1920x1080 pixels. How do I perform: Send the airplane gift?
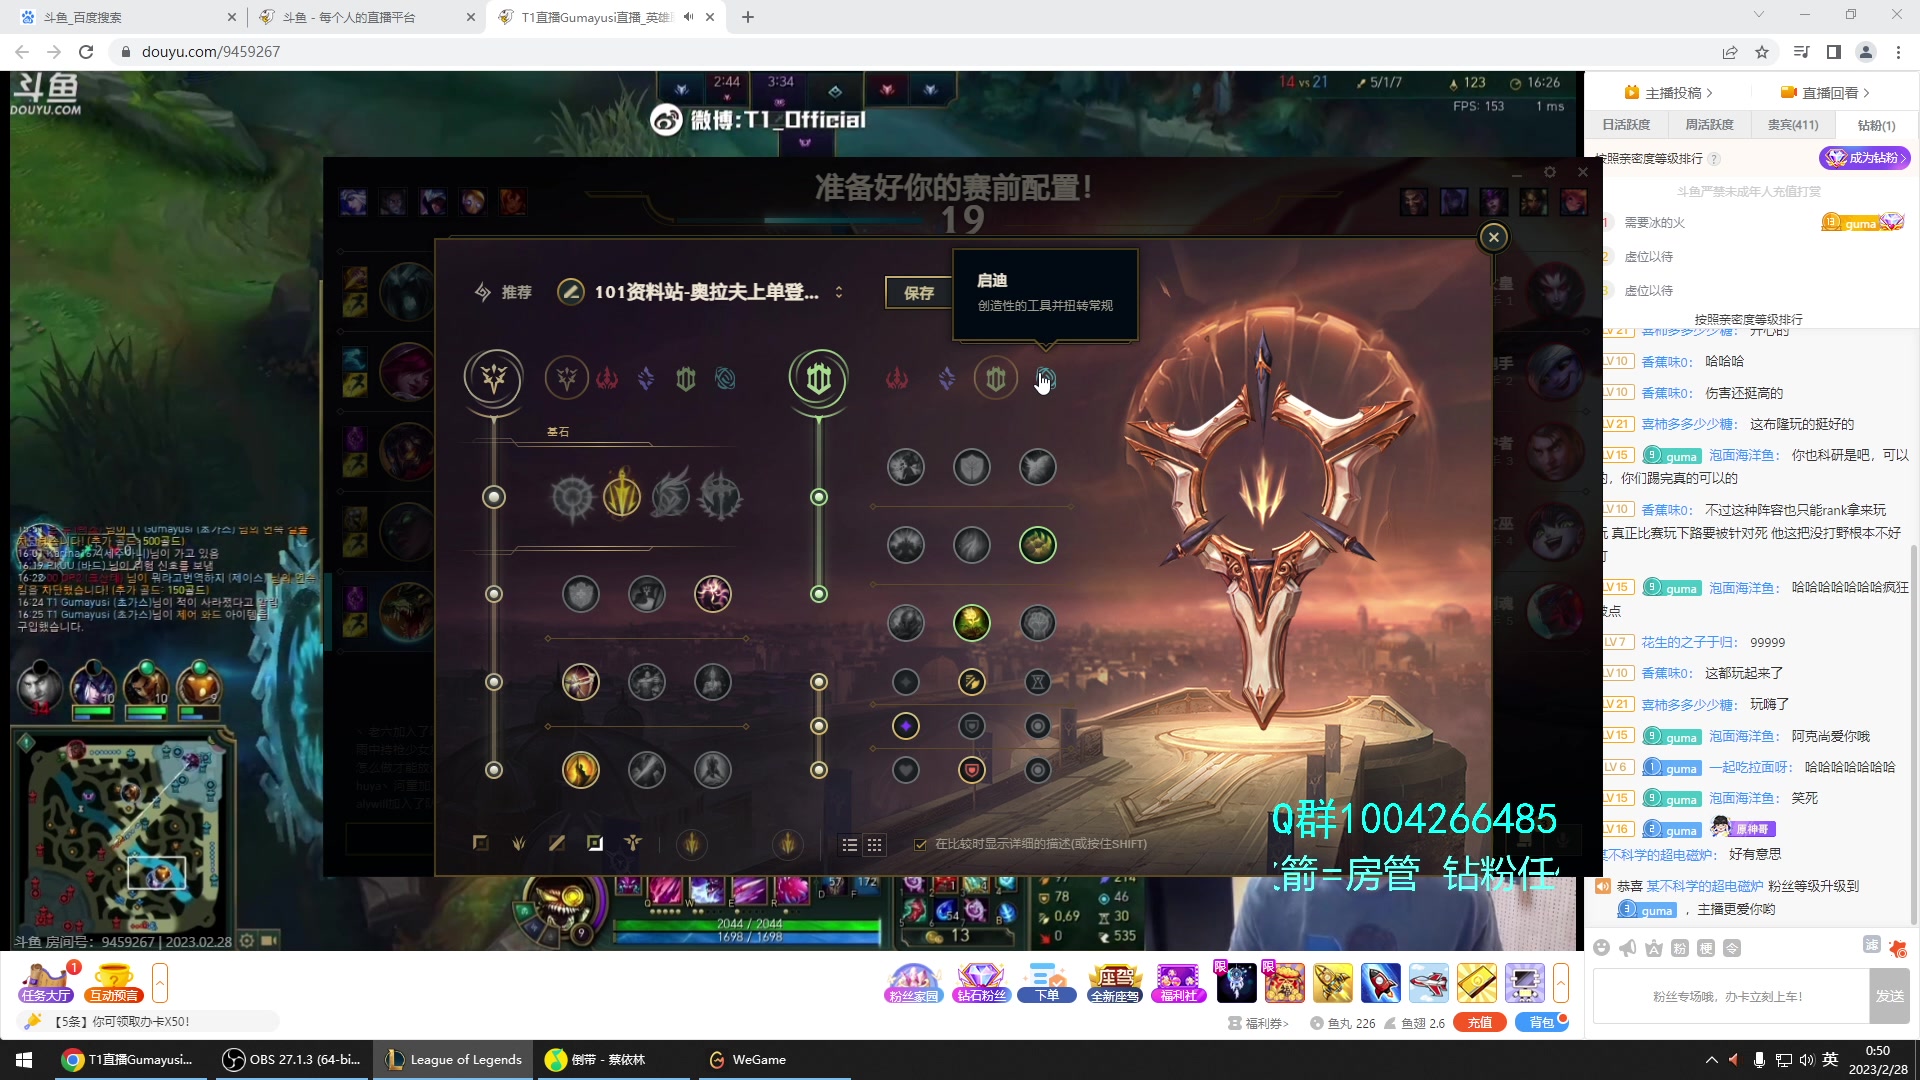point(1429,983)
